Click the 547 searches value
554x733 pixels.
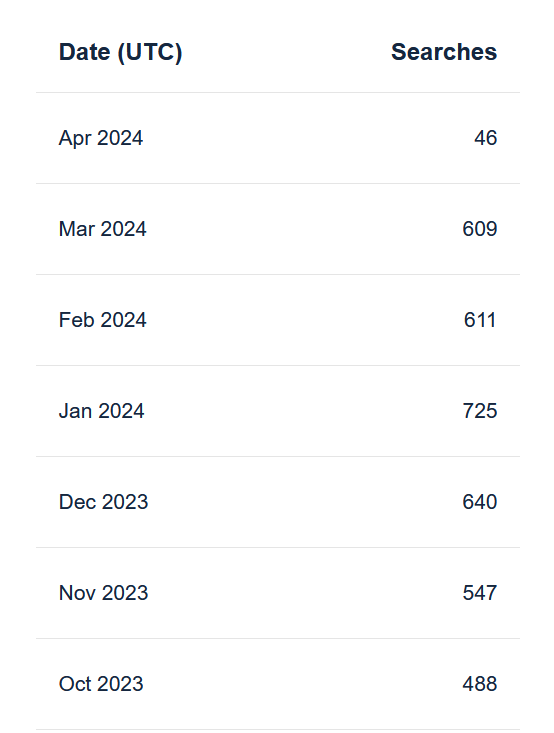(x=480, y=593)
